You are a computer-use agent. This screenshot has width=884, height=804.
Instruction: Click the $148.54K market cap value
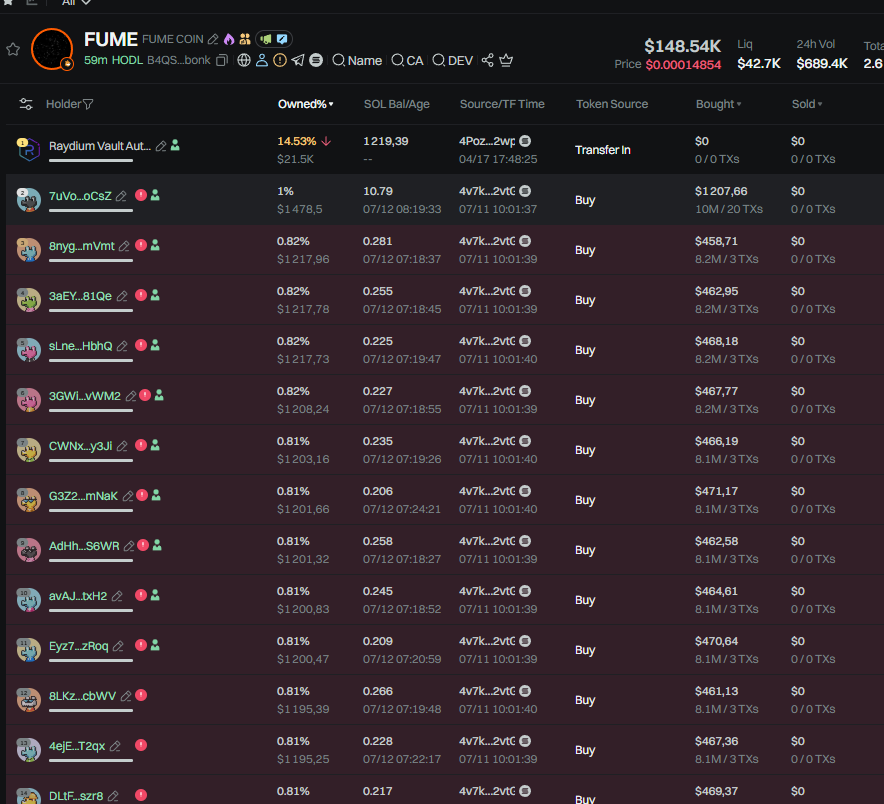683,46
